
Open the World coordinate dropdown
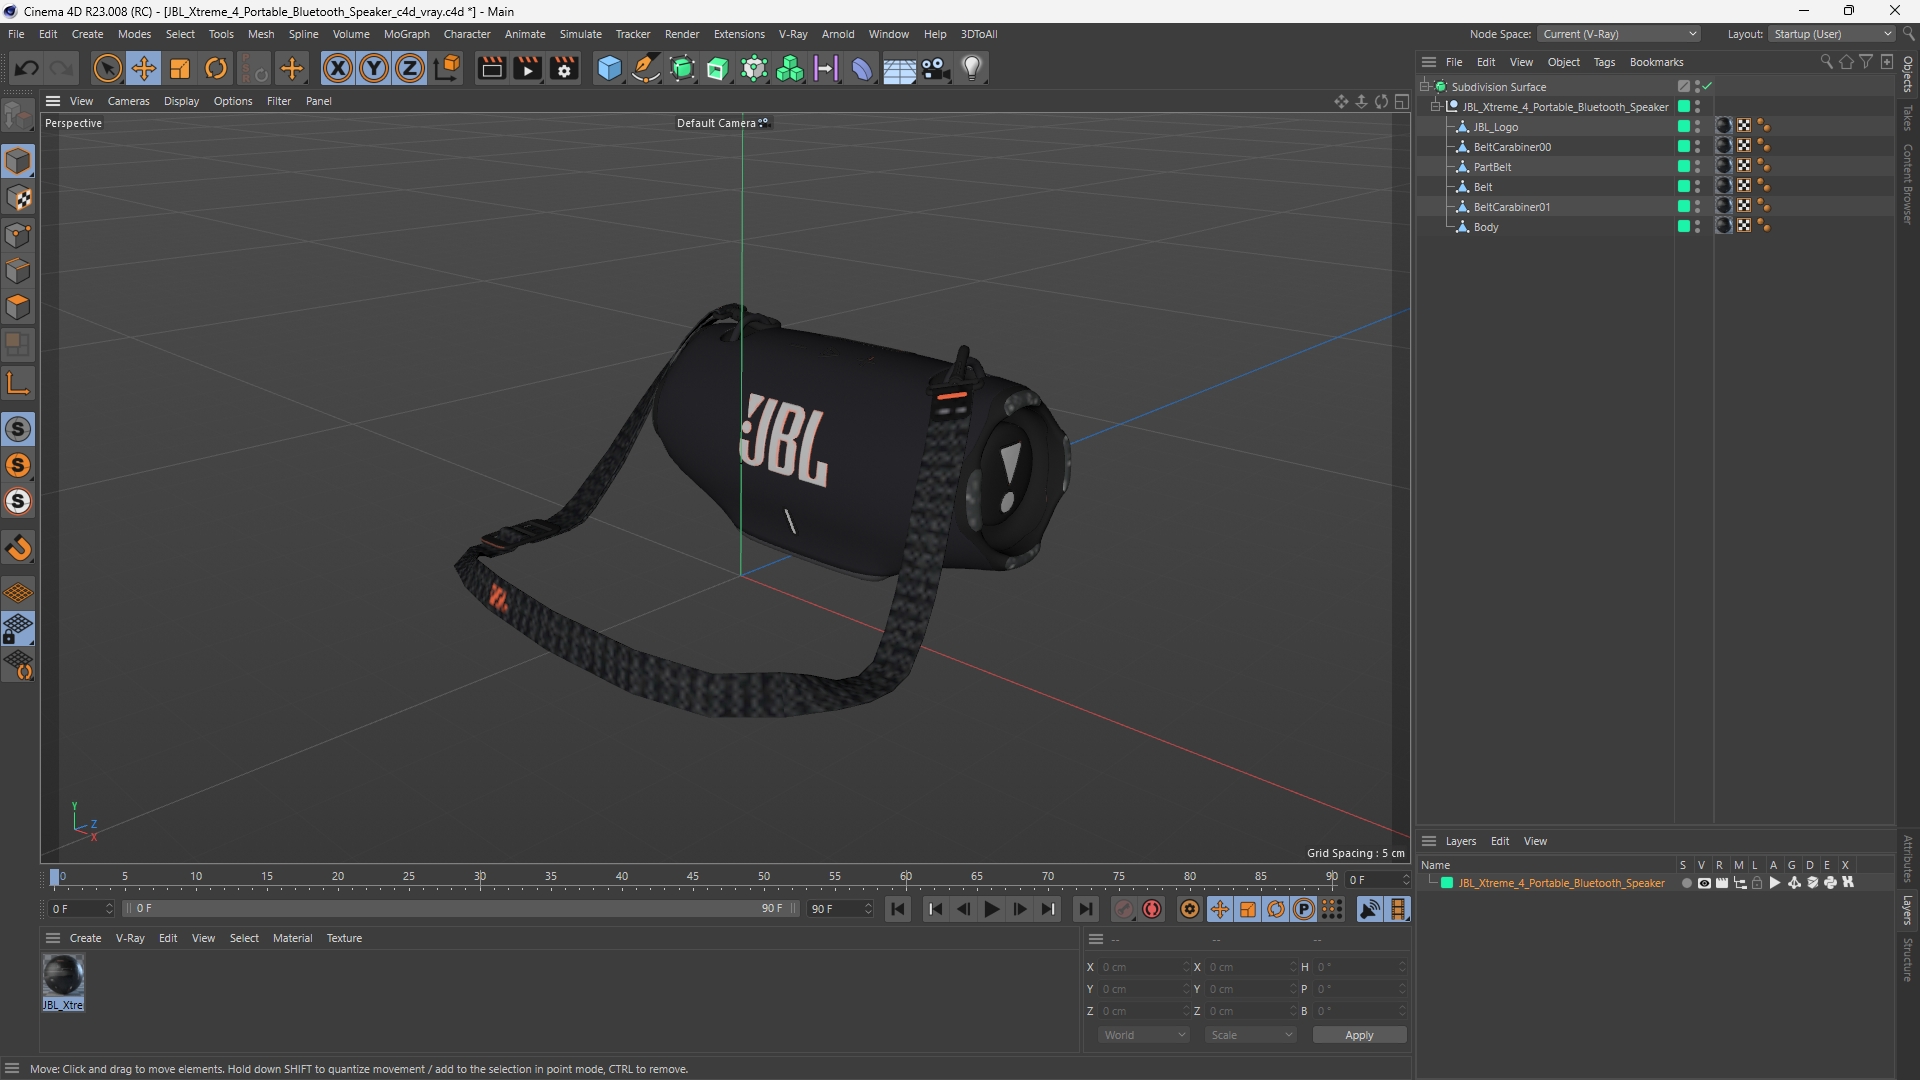tap(1144, 1035)
